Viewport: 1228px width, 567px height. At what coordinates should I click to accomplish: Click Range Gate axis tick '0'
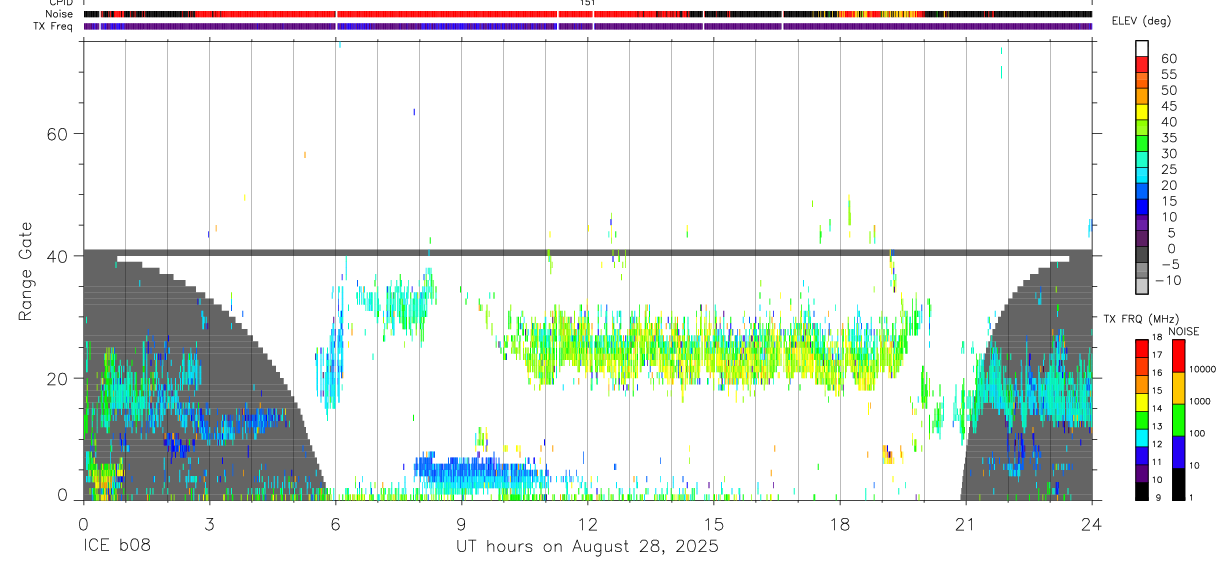60,495
